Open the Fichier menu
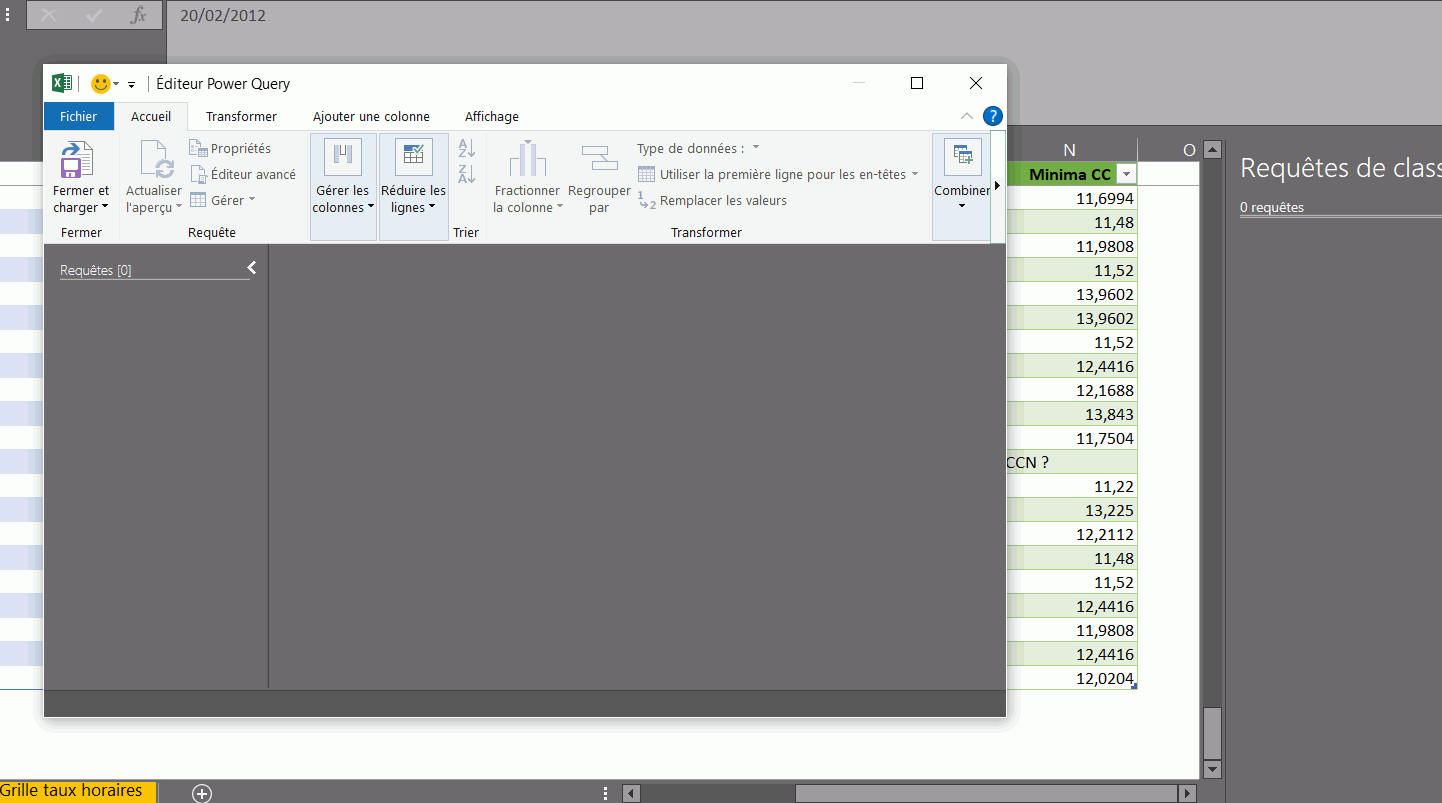 coord(78,117)
